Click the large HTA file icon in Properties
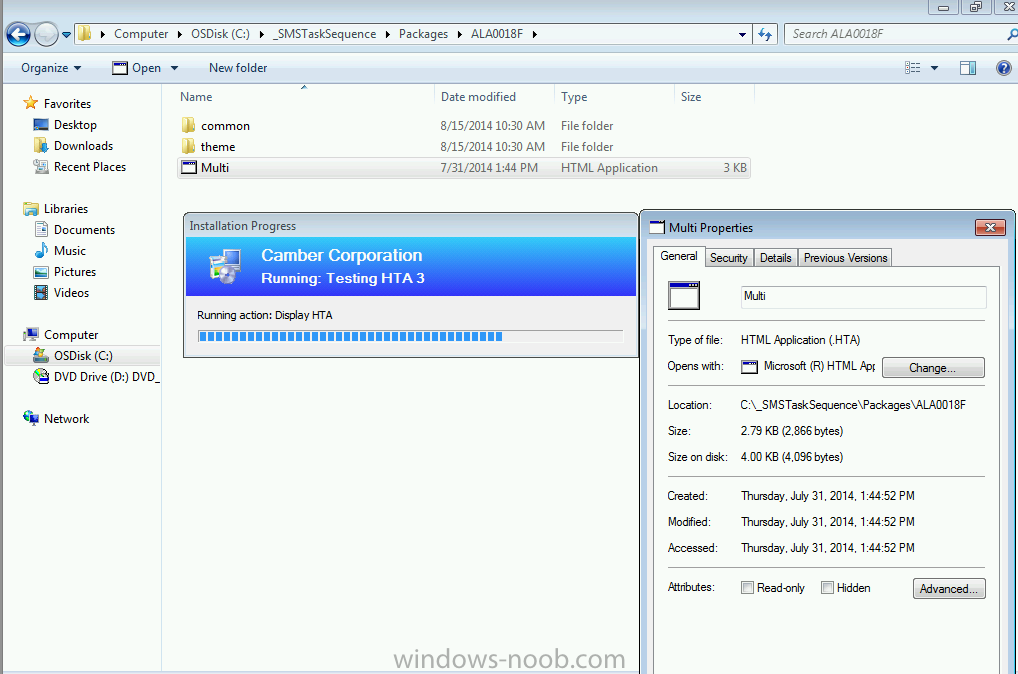The width and height of the screenshot is (1018, 674). point(684,295)
